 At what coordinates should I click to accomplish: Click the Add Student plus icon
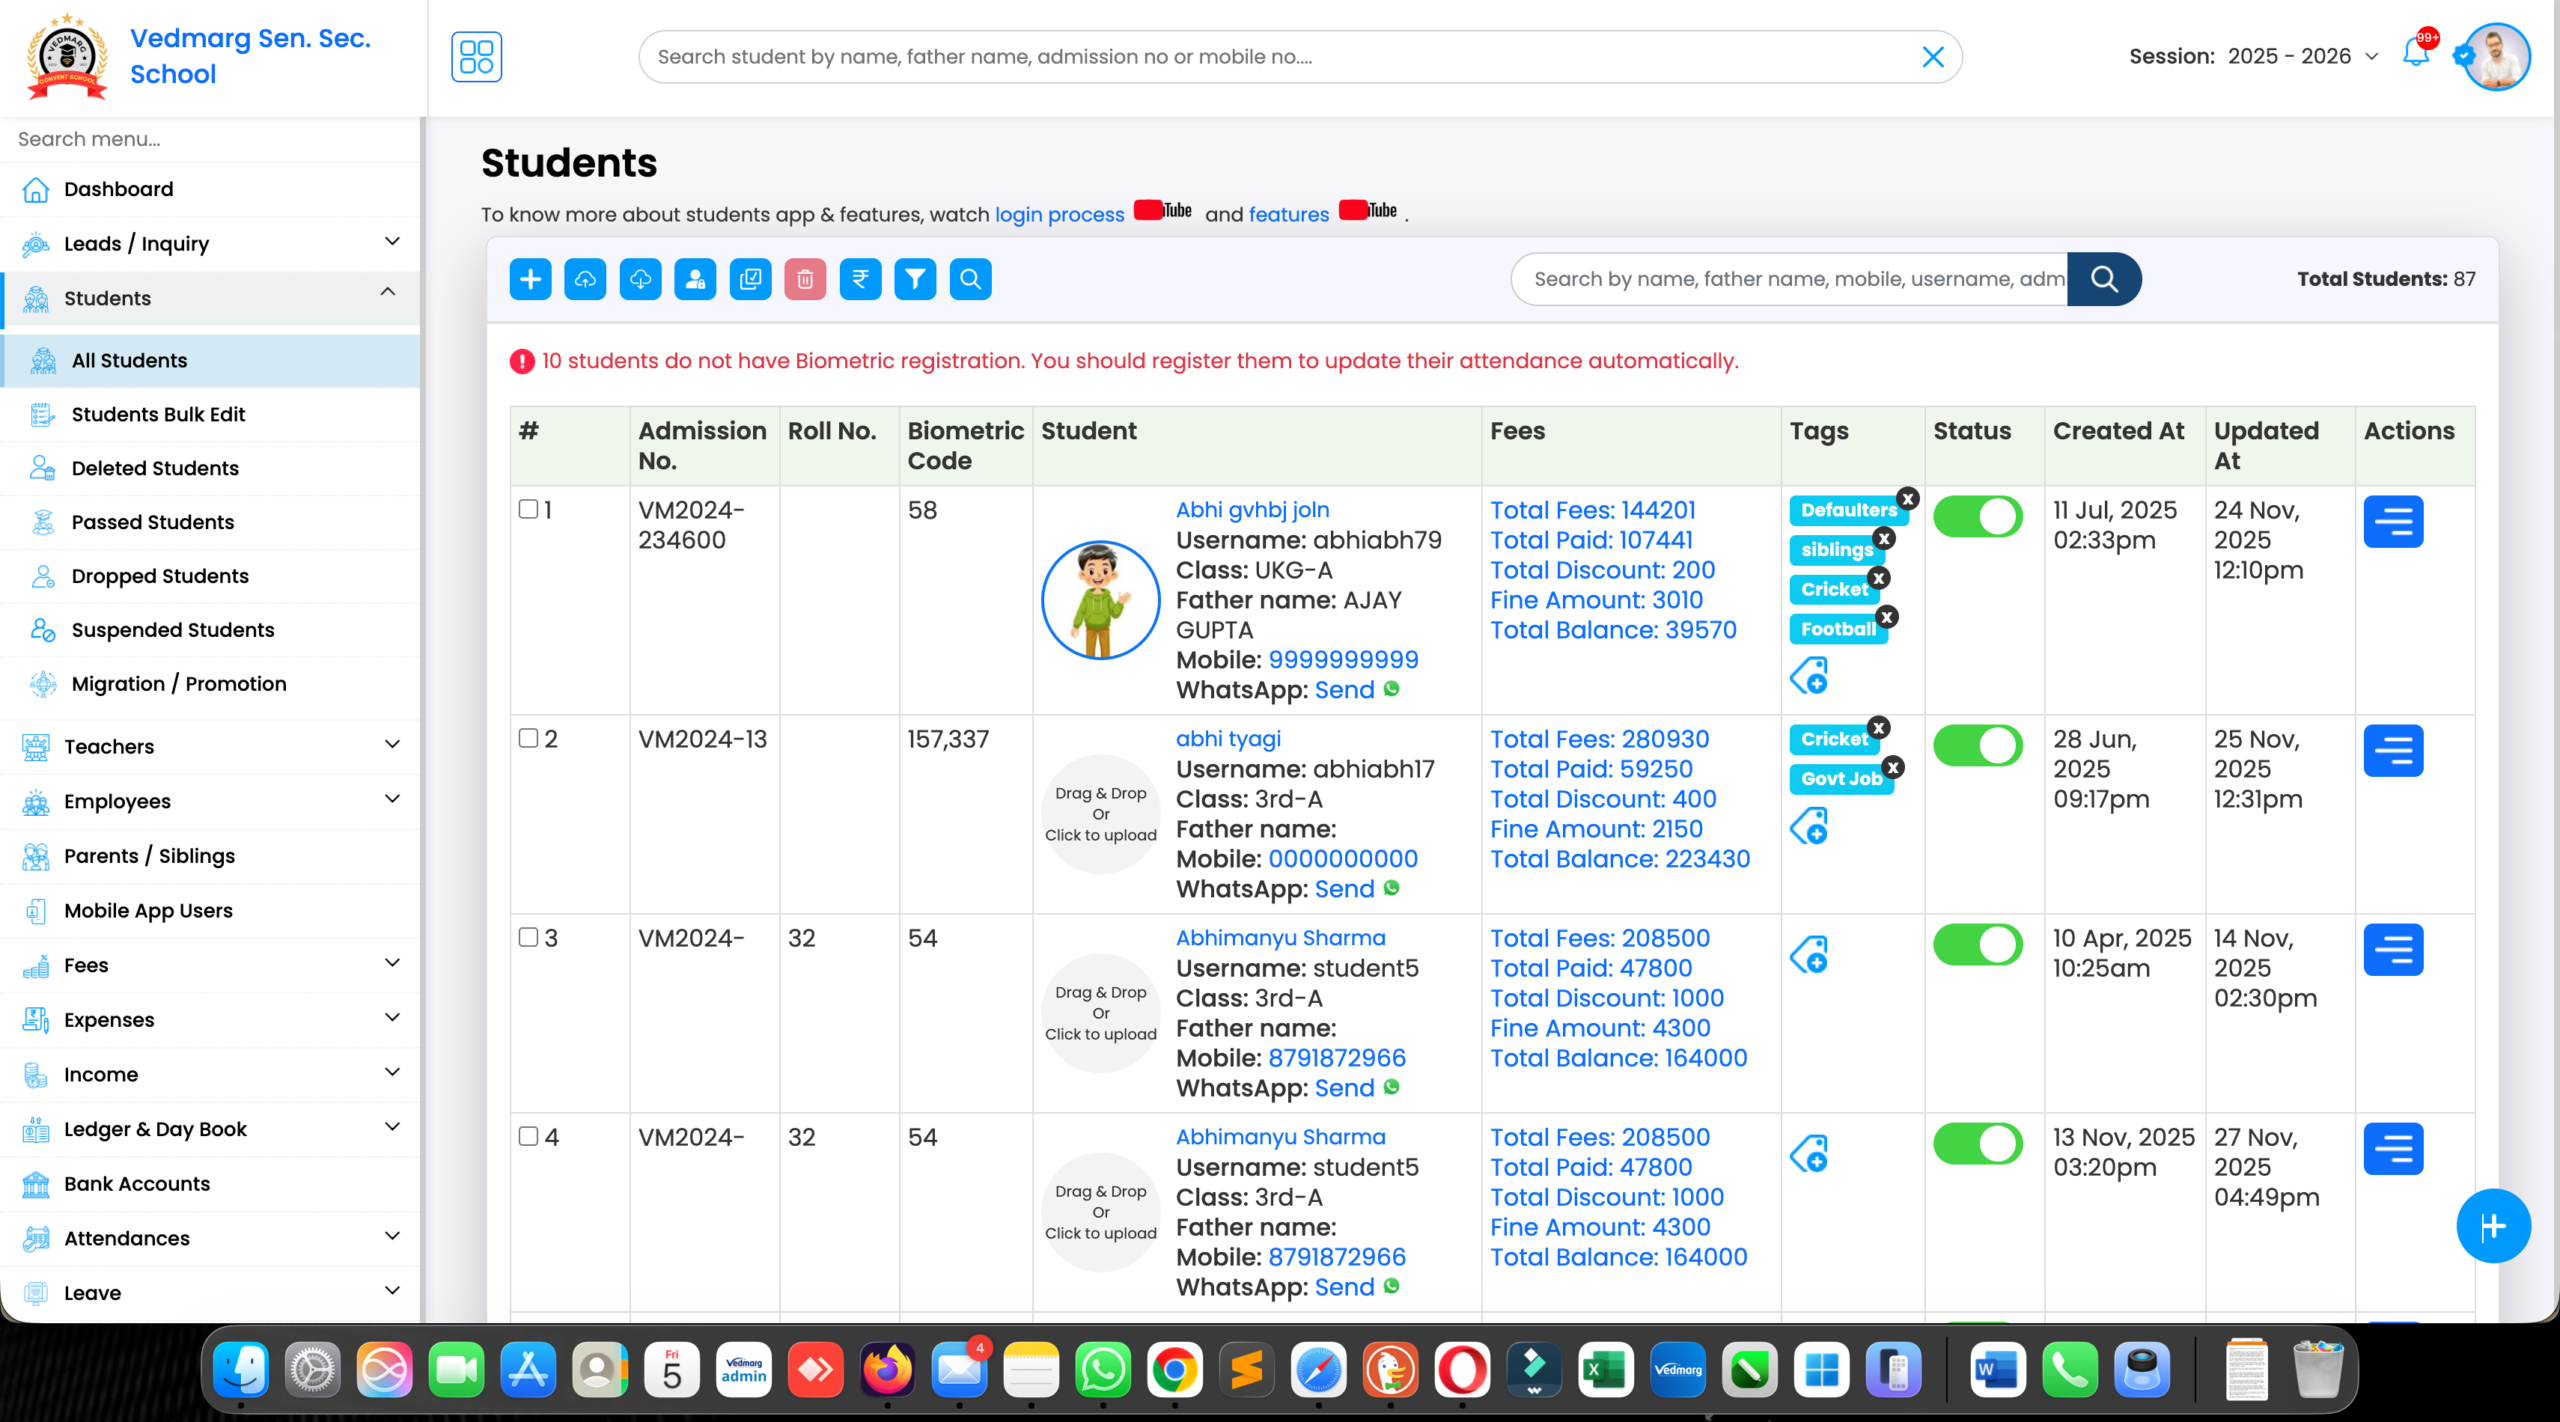click(530, 279)
